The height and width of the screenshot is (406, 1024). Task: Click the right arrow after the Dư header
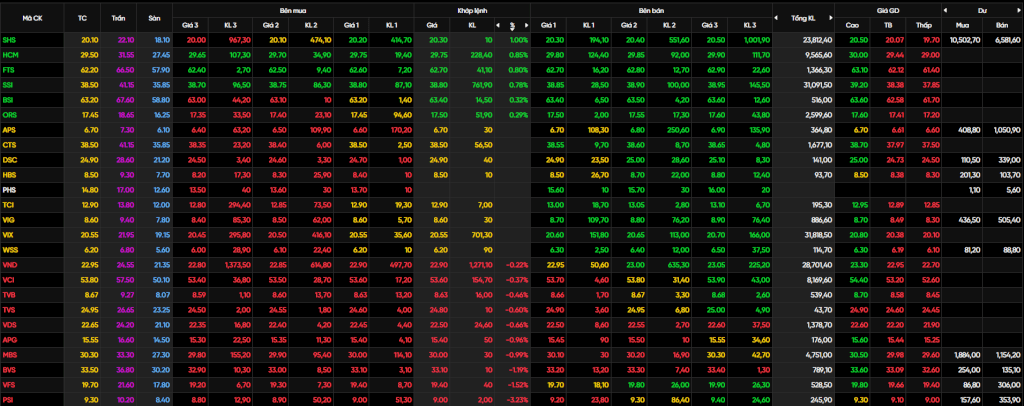(x=1019, y=10)
